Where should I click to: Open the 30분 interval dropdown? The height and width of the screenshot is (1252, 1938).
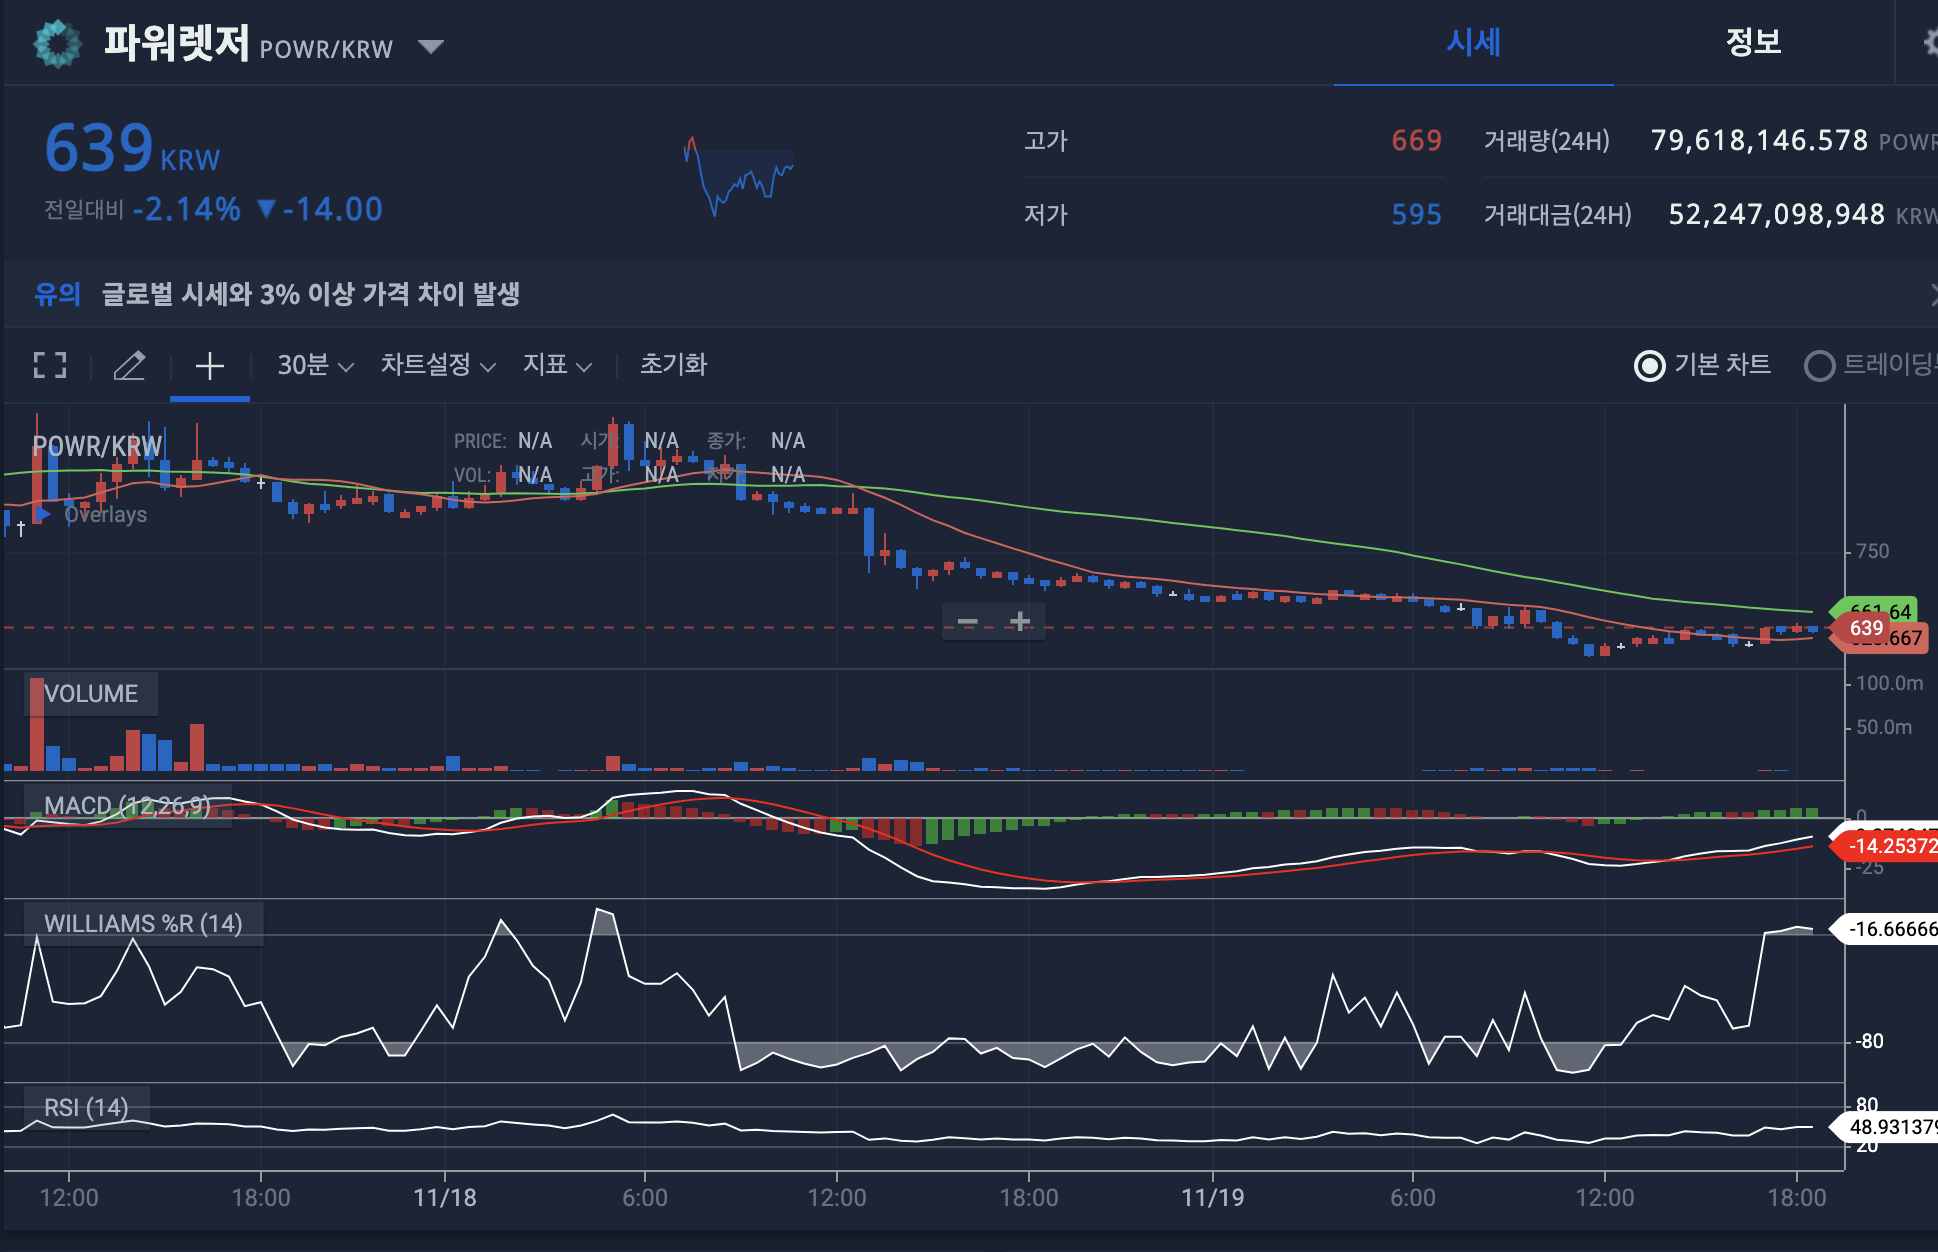[315, 365]
